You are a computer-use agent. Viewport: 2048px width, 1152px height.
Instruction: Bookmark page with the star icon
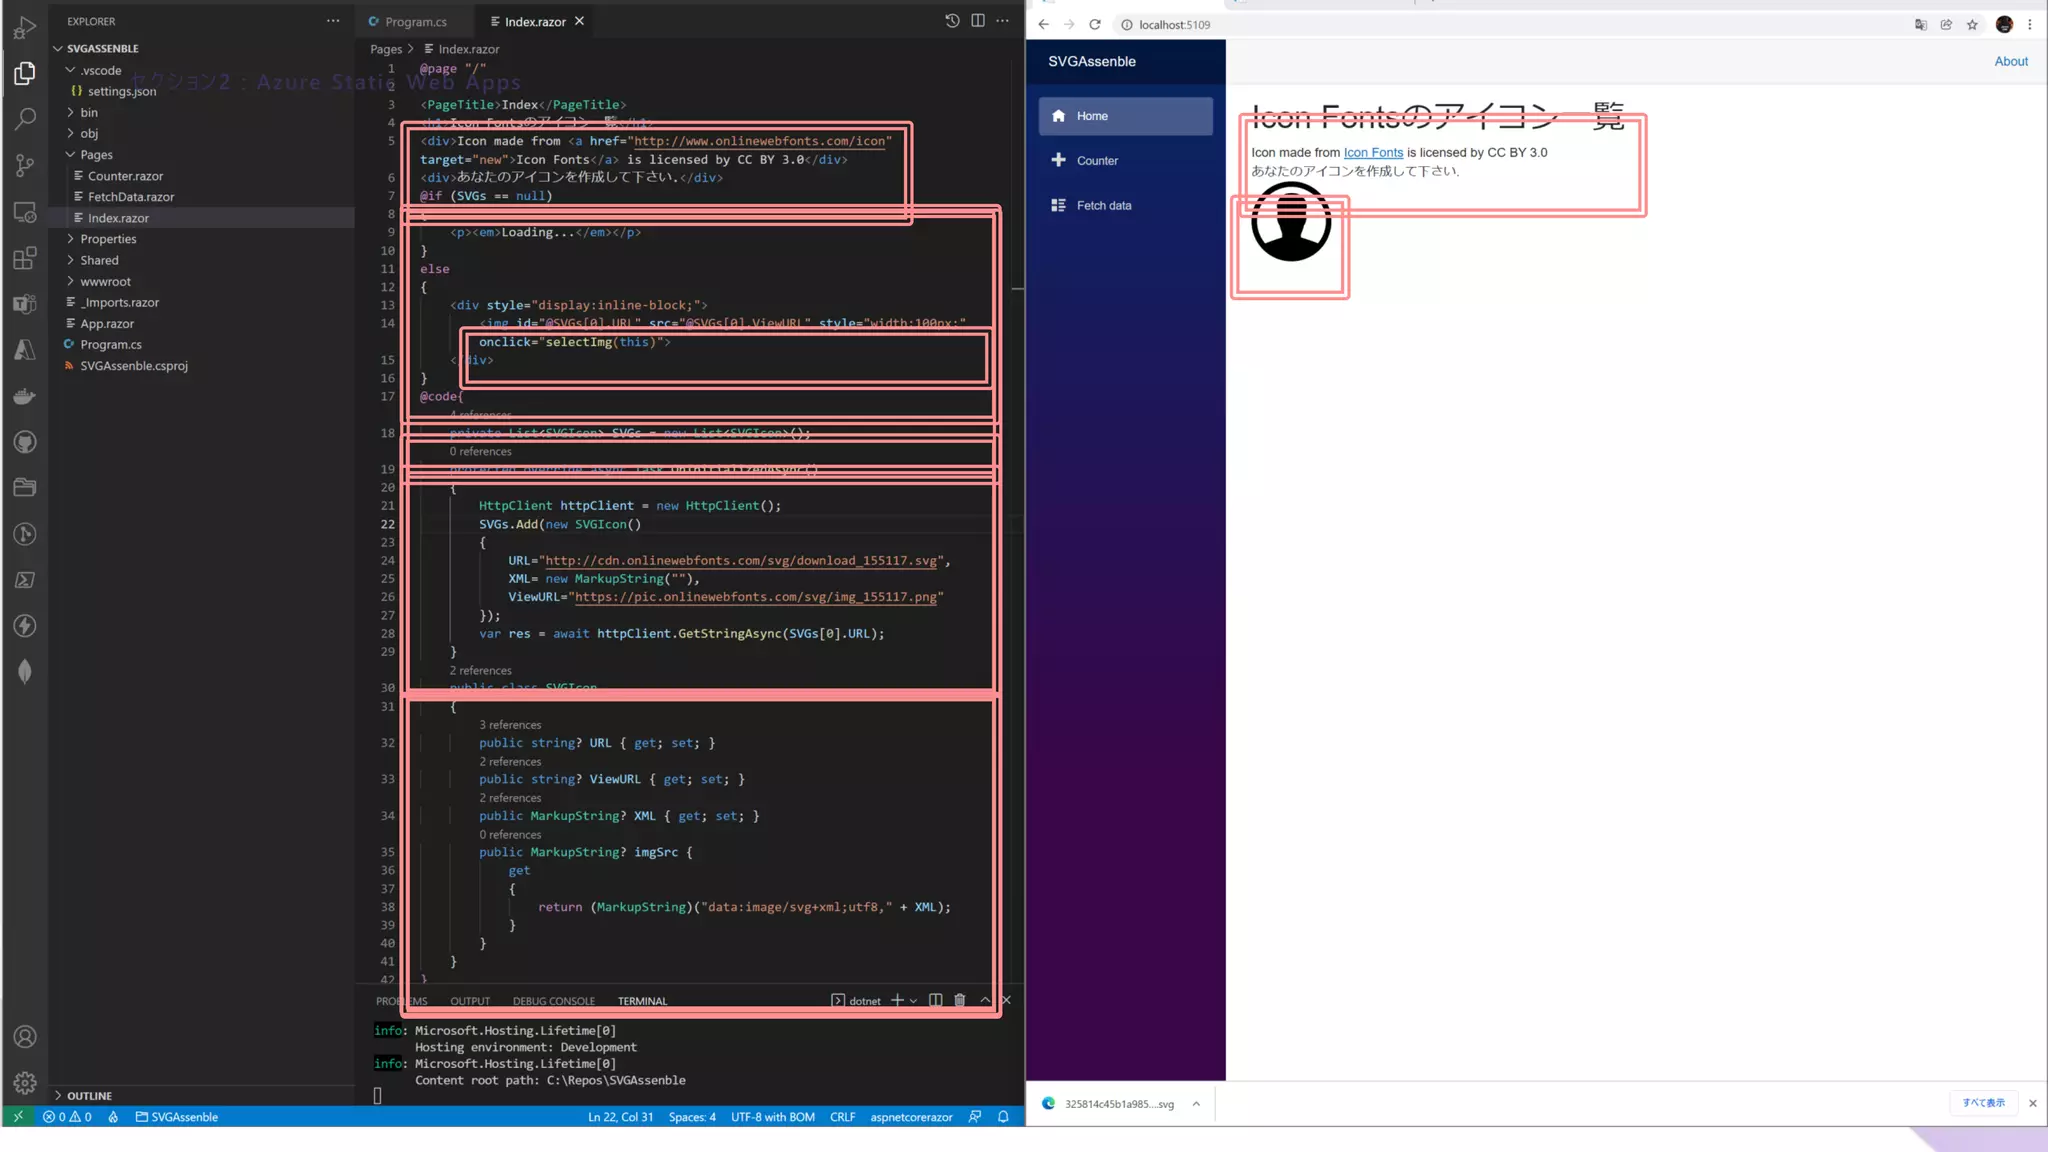click(1972, 25)
